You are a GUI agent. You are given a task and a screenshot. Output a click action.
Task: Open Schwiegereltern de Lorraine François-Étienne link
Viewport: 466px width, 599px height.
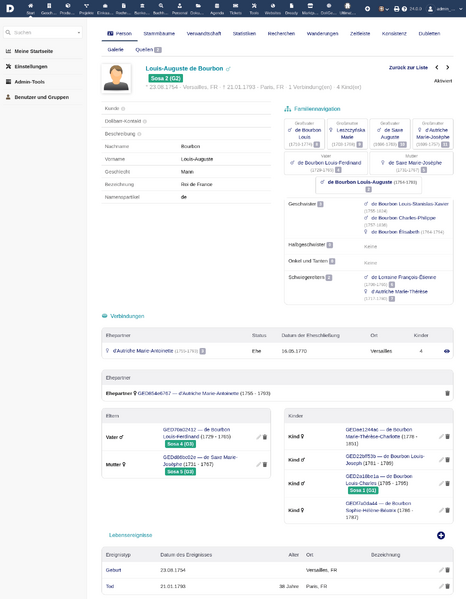[403, 277]
